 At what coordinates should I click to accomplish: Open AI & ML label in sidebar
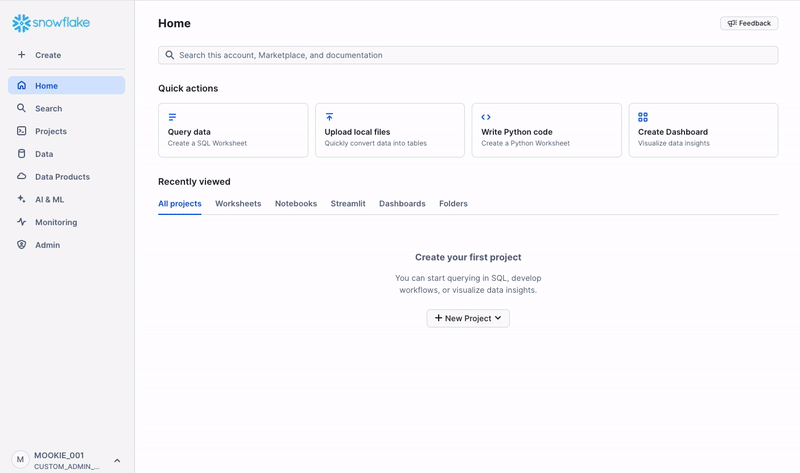coord(49,200)
